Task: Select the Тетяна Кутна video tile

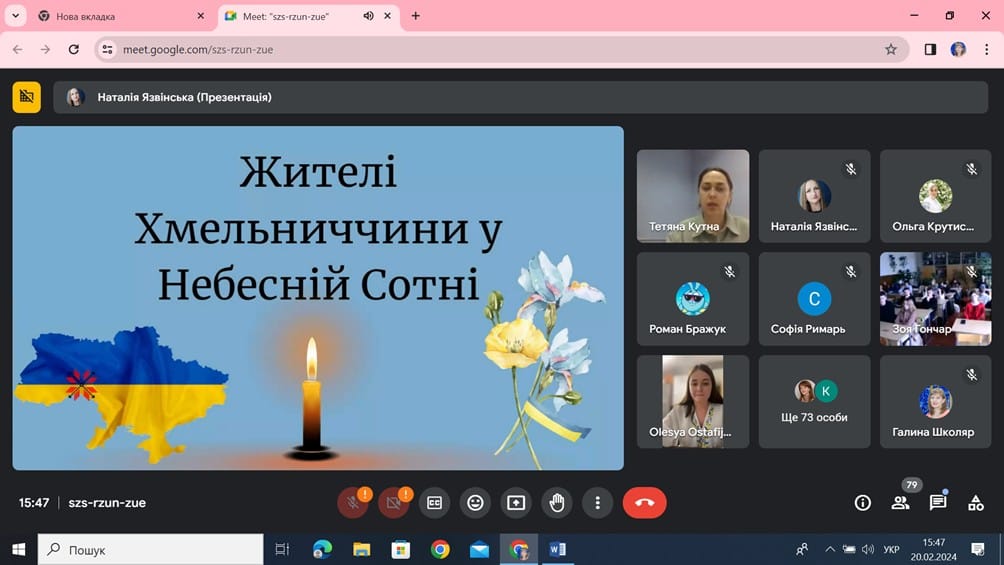Action: click(693, 196)
